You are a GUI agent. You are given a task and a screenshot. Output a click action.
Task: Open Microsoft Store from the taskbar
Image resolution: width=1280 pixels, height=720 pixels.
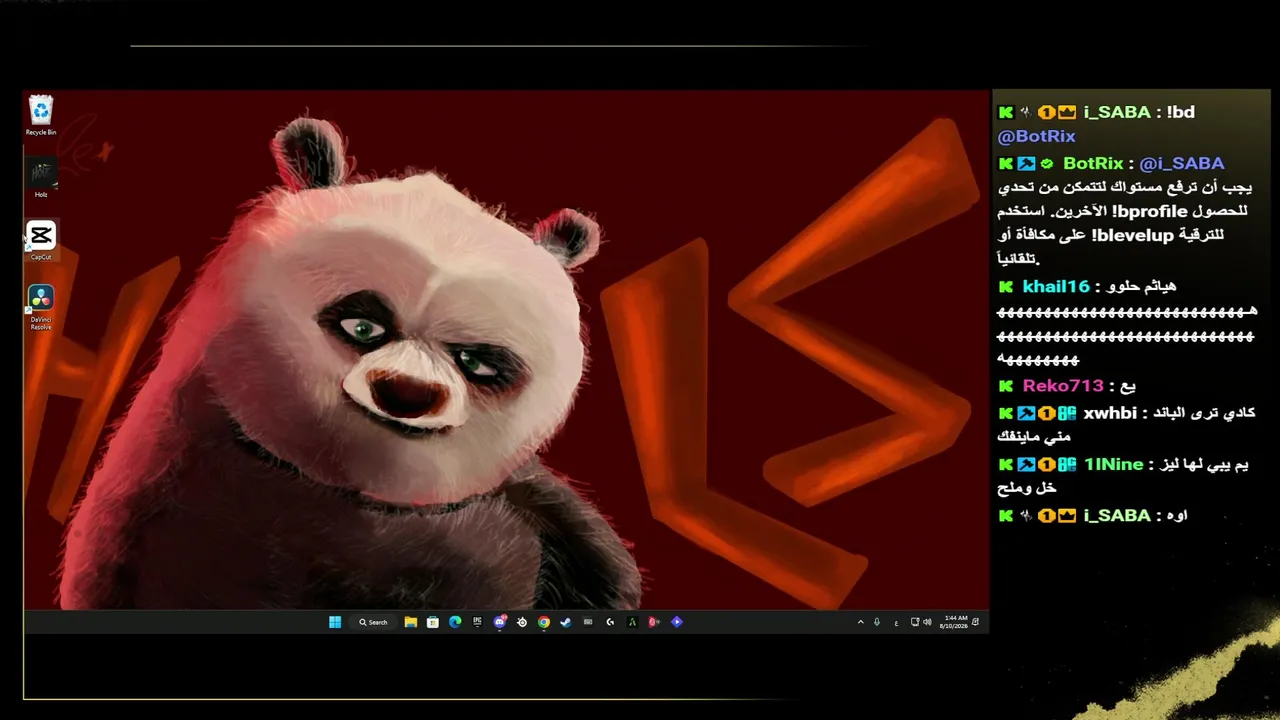coord(432,622)
